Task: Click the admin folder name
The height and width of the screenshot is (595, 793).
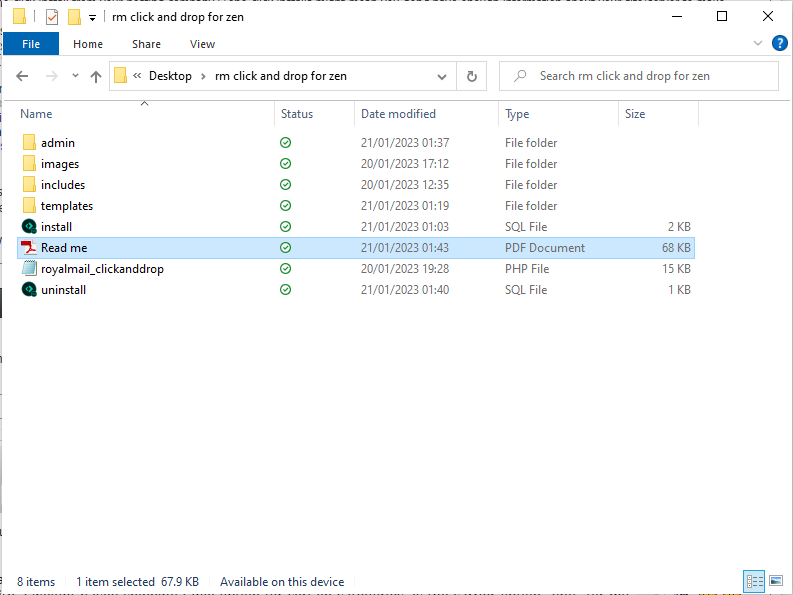Action: (58, 143)
